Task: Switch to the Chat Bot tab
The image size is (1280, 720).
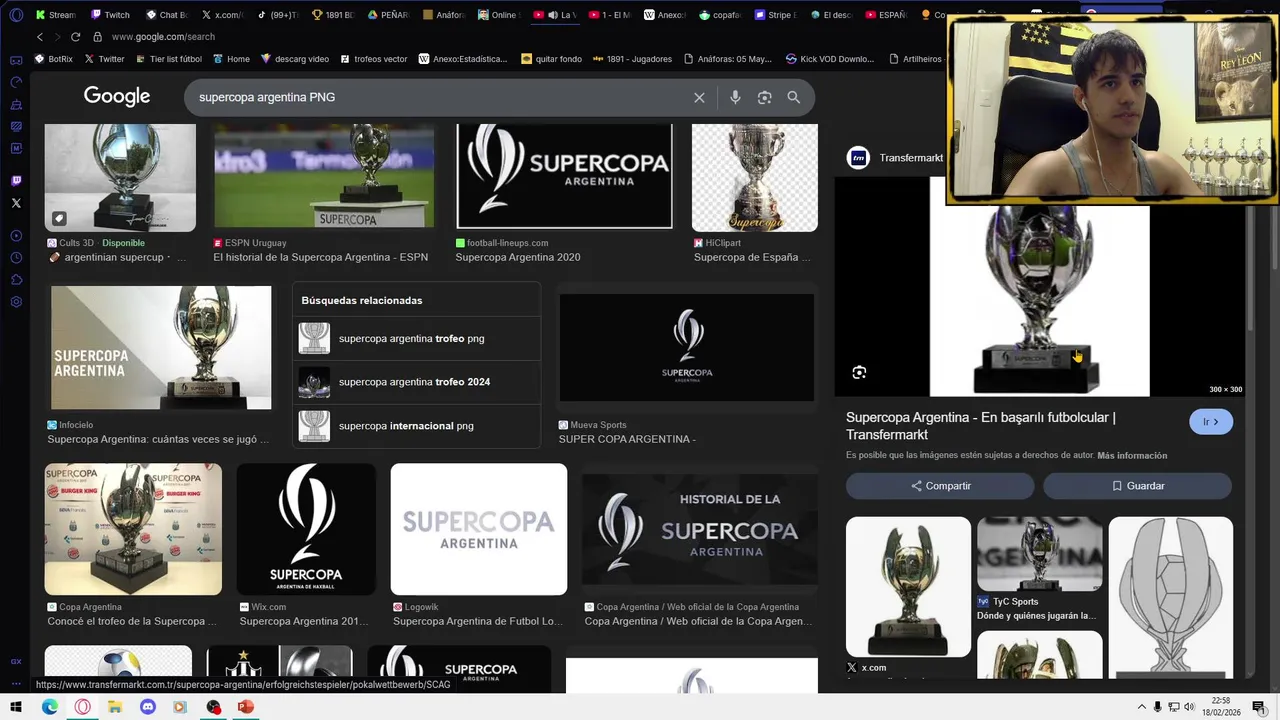Action: point(166,15)
